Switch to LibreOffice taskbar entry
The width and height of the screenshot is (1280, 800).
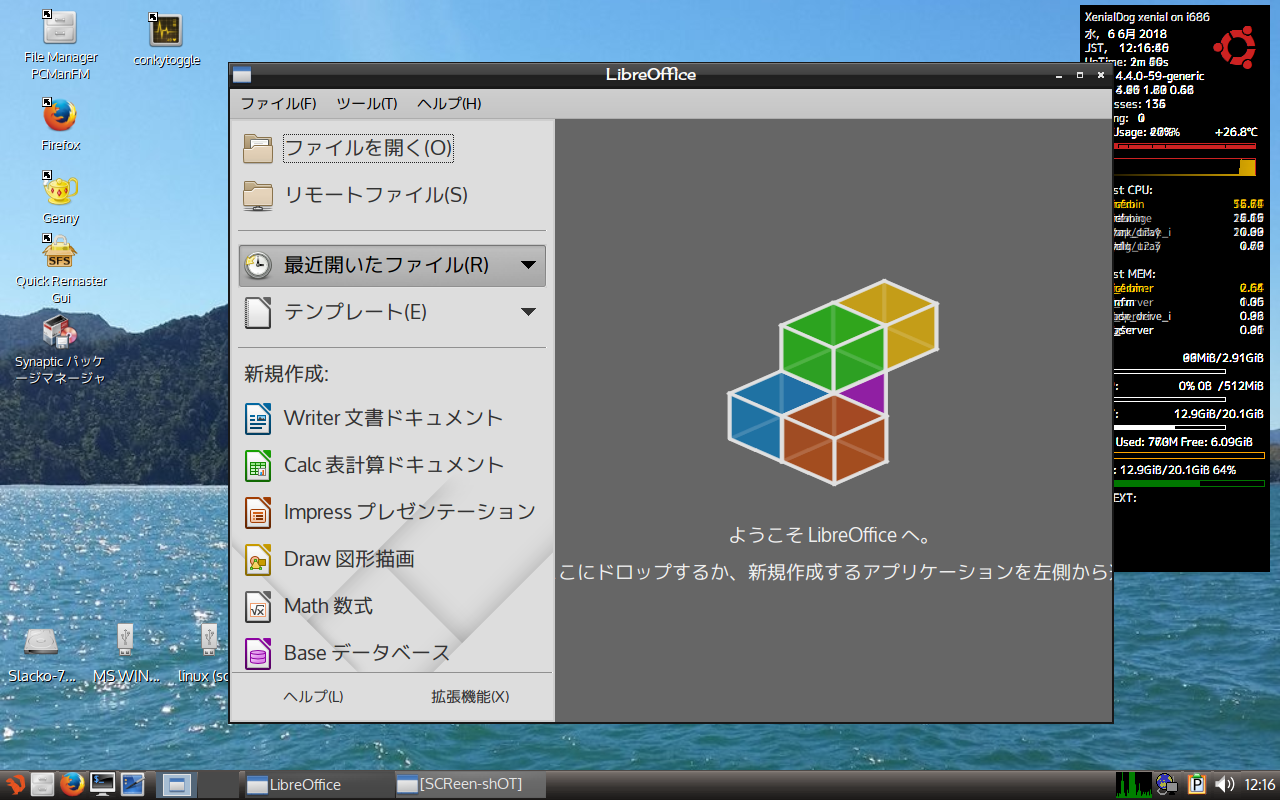pyautogui.click(x=318, y=785)
